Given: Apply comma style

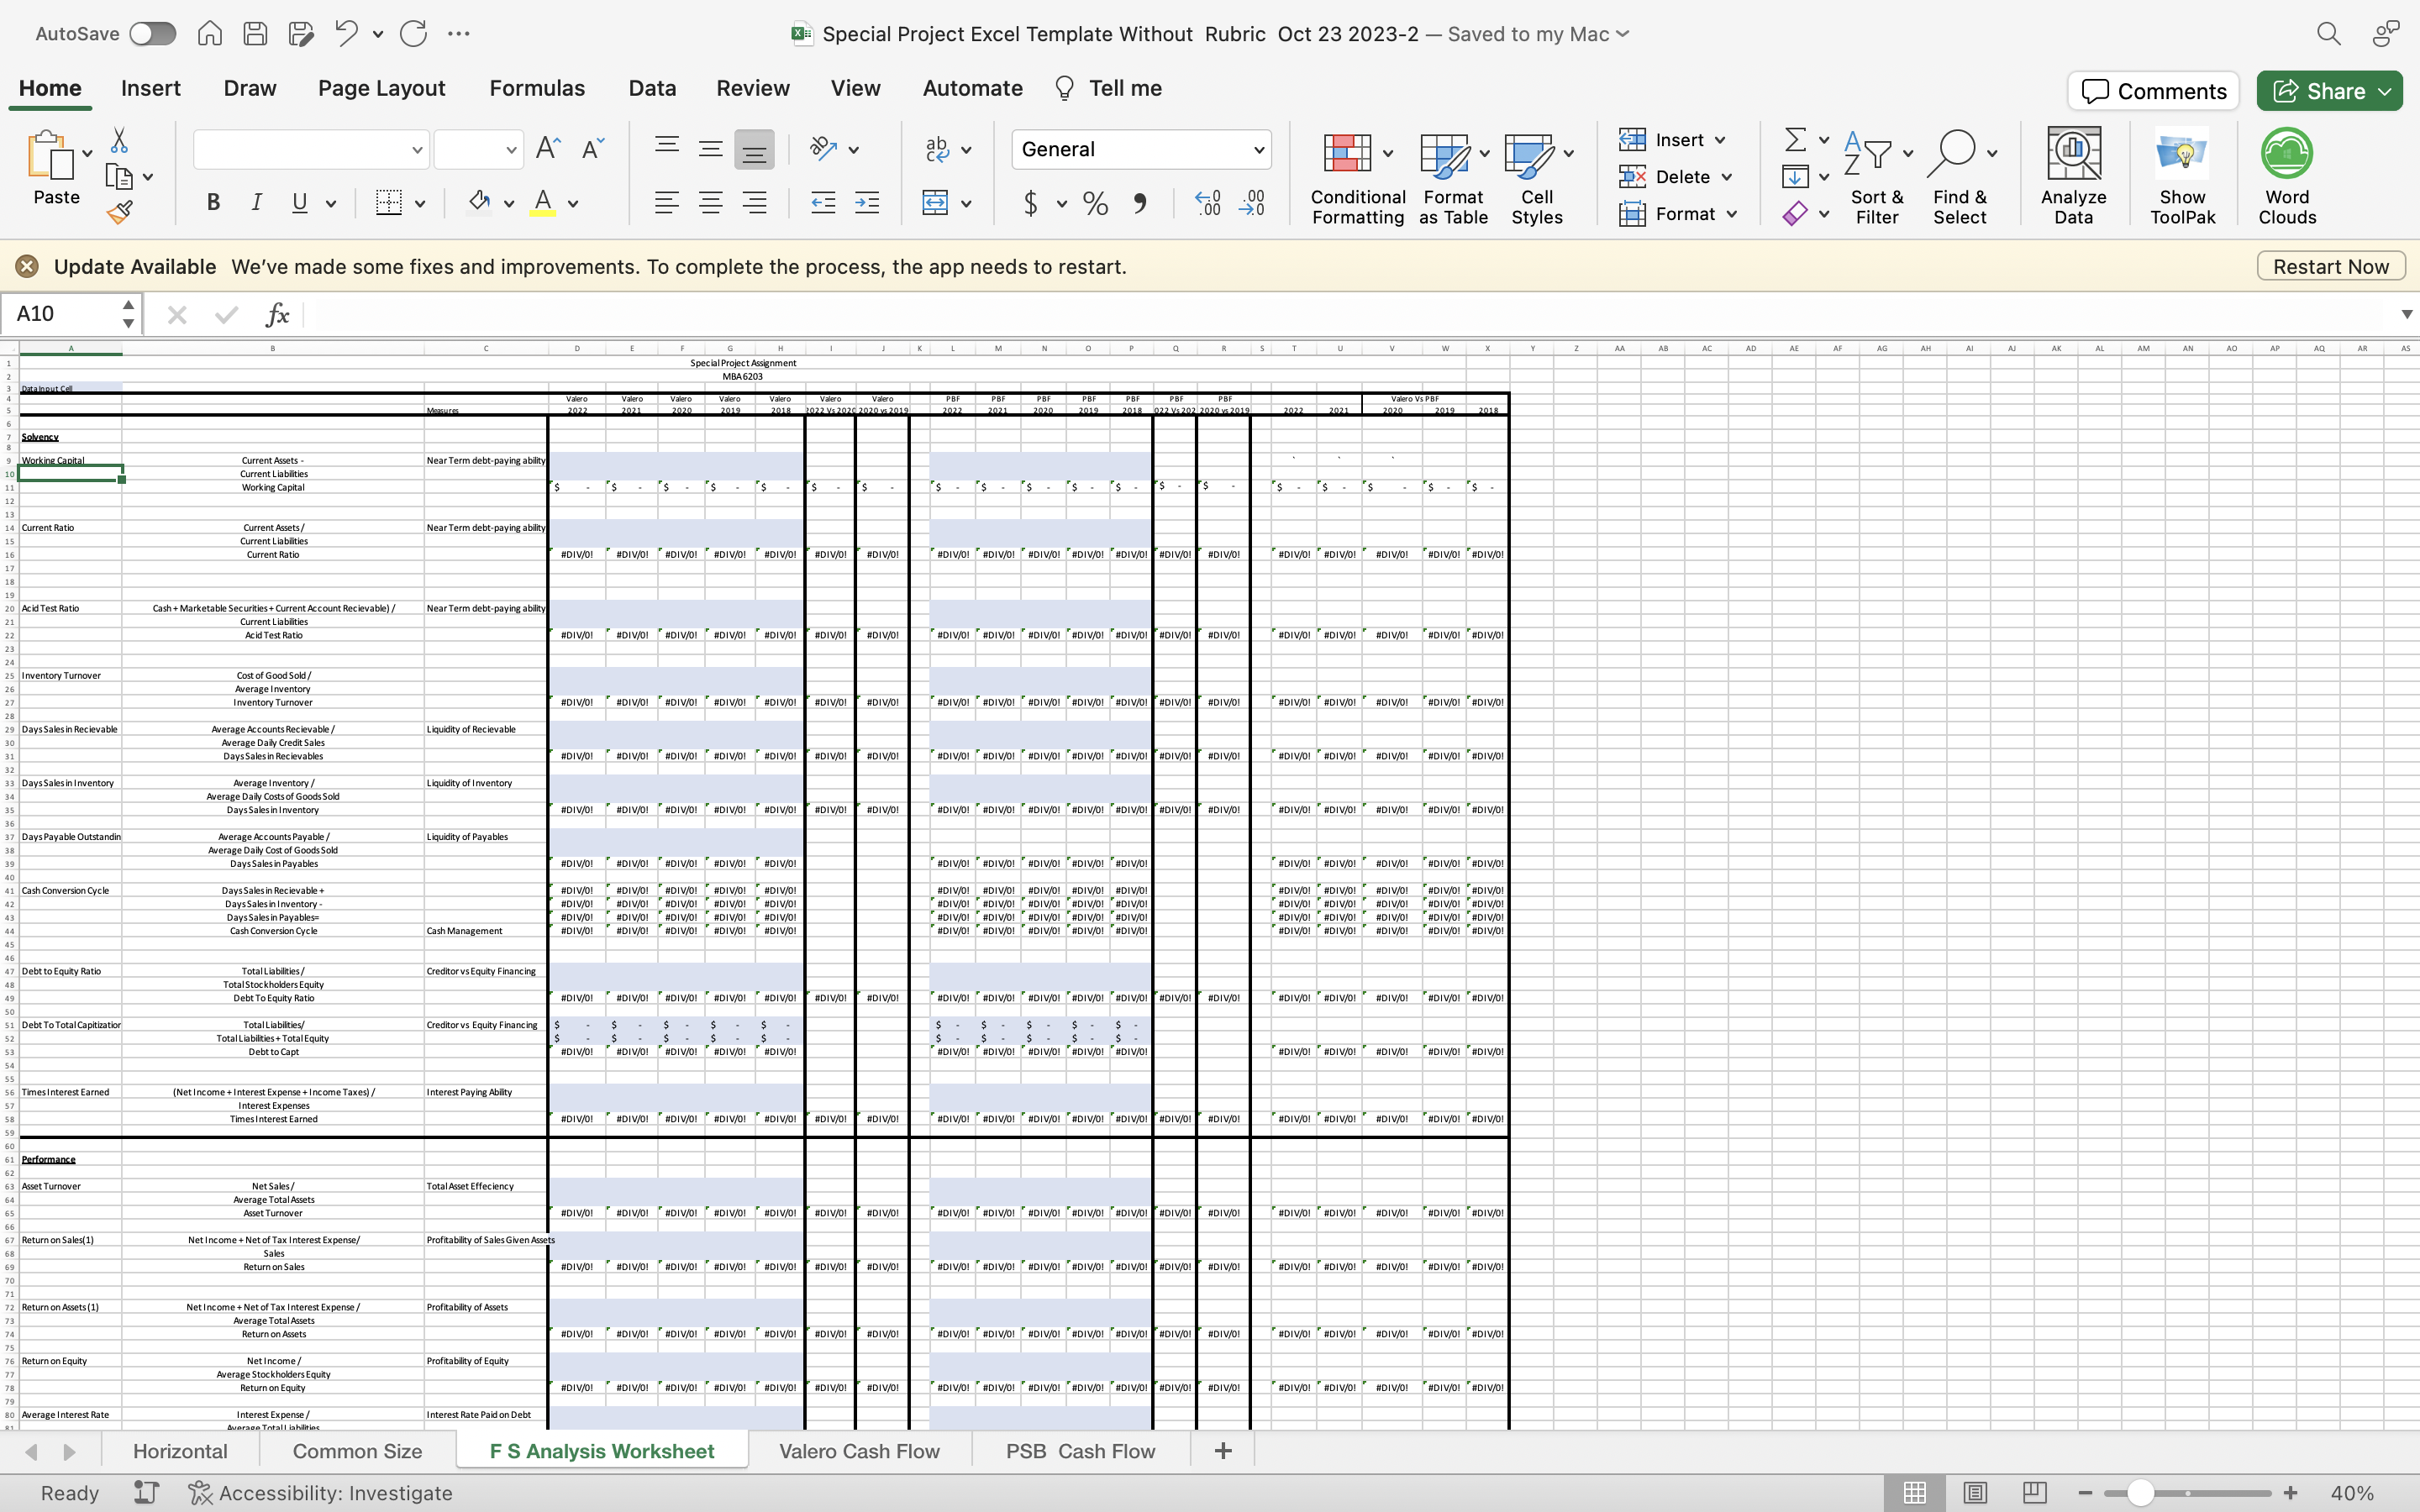Looking at the screenshot, I should pyautogui.click(x=1140, y=203).
